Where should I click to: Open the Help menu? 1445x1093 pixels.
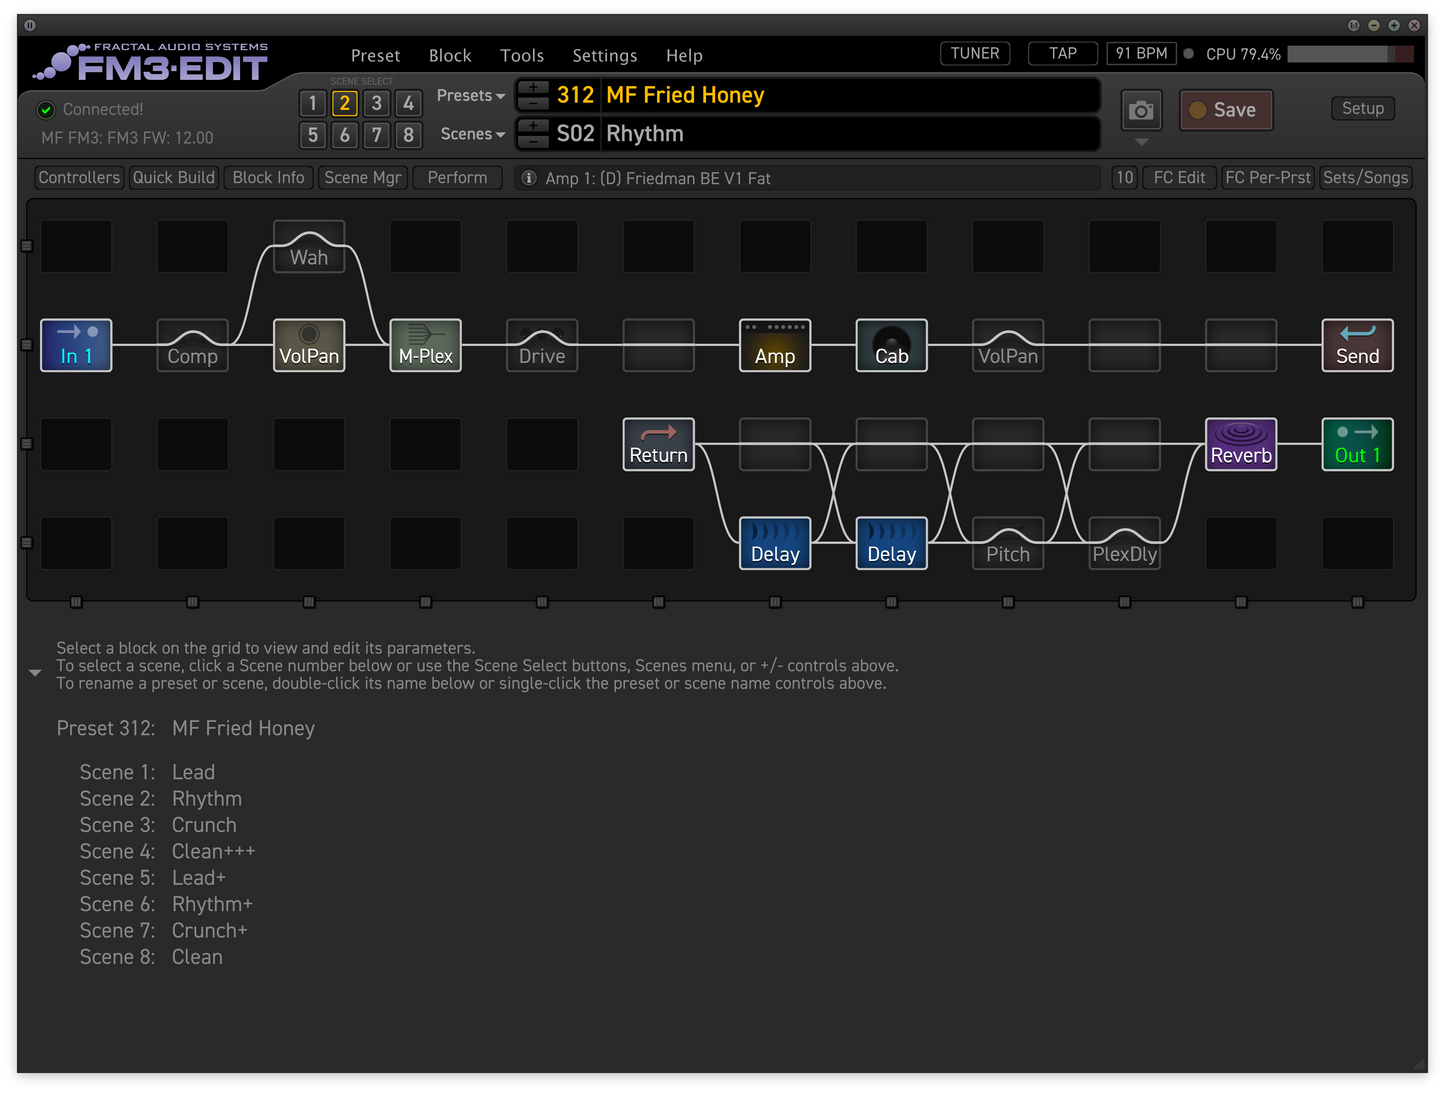click(x=684, y=56)
